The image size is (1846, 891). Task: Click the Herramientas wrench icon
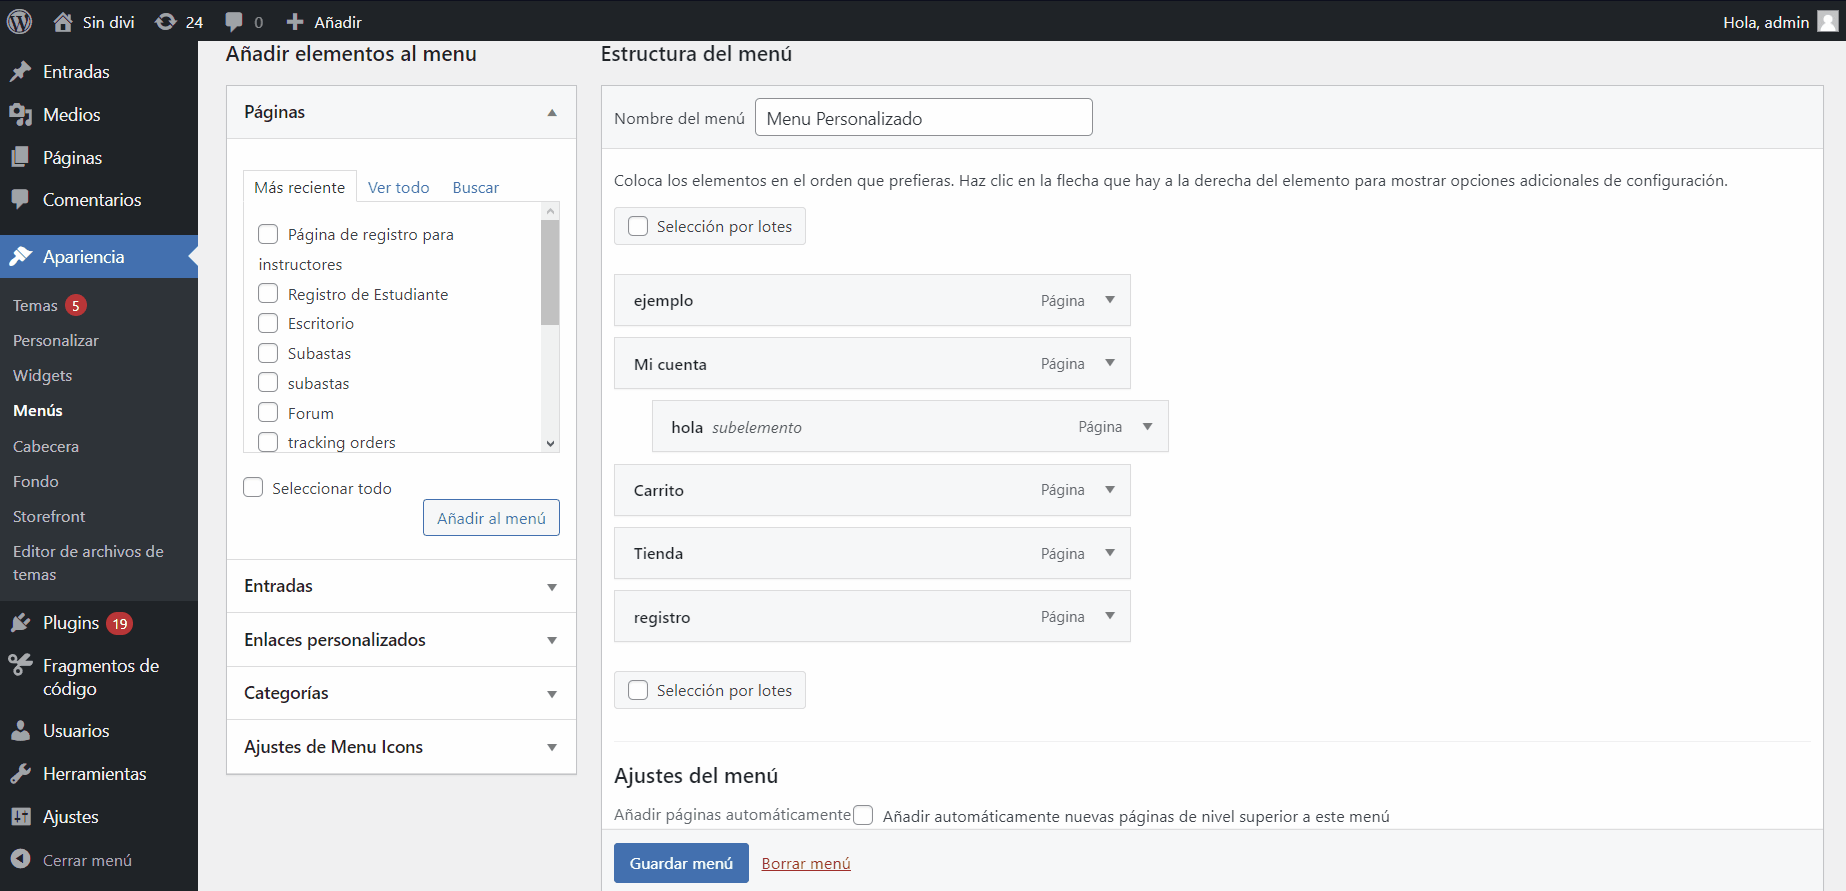(x=21, y=774)
